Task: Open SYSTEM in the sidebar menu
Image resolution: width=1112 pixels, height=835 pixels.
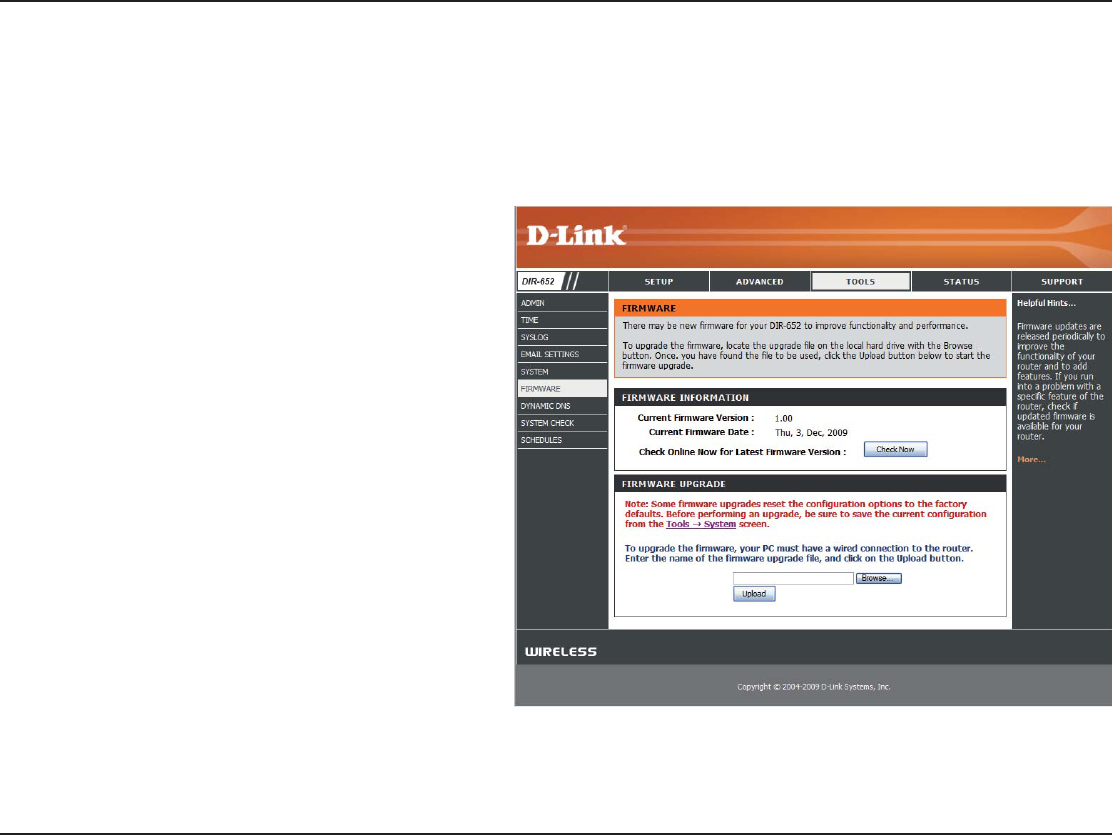Action: coord(562,372)
